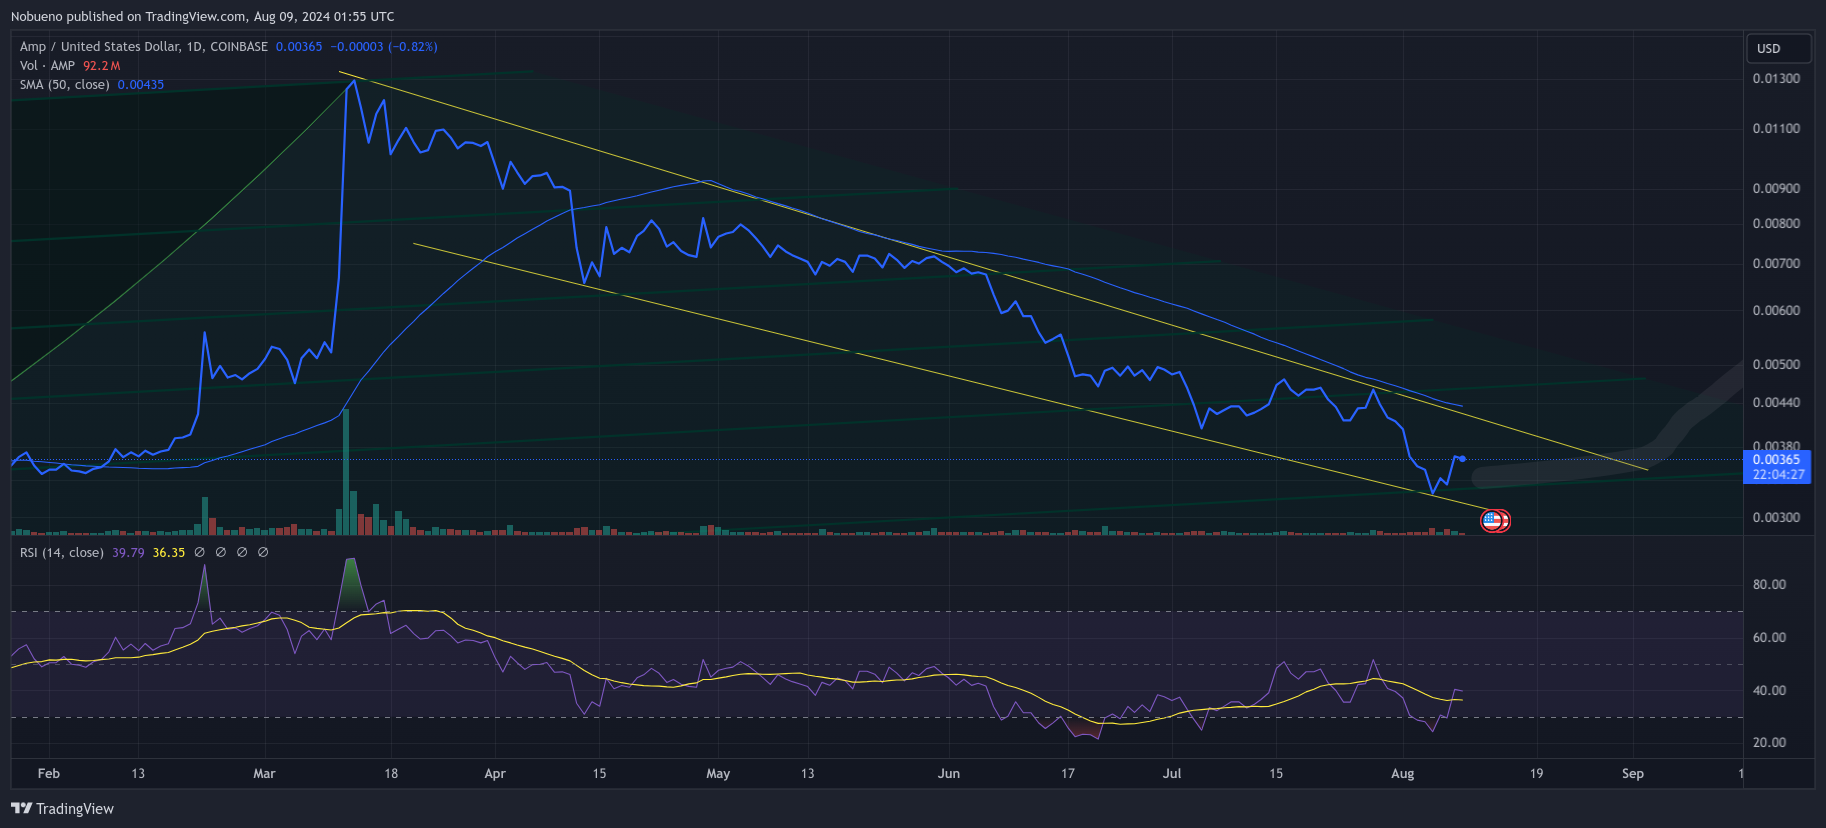Click the 0.01100 price axis label
Image resolution: width=1826 pixels, height=828 pixels.
pos(1776,128)
